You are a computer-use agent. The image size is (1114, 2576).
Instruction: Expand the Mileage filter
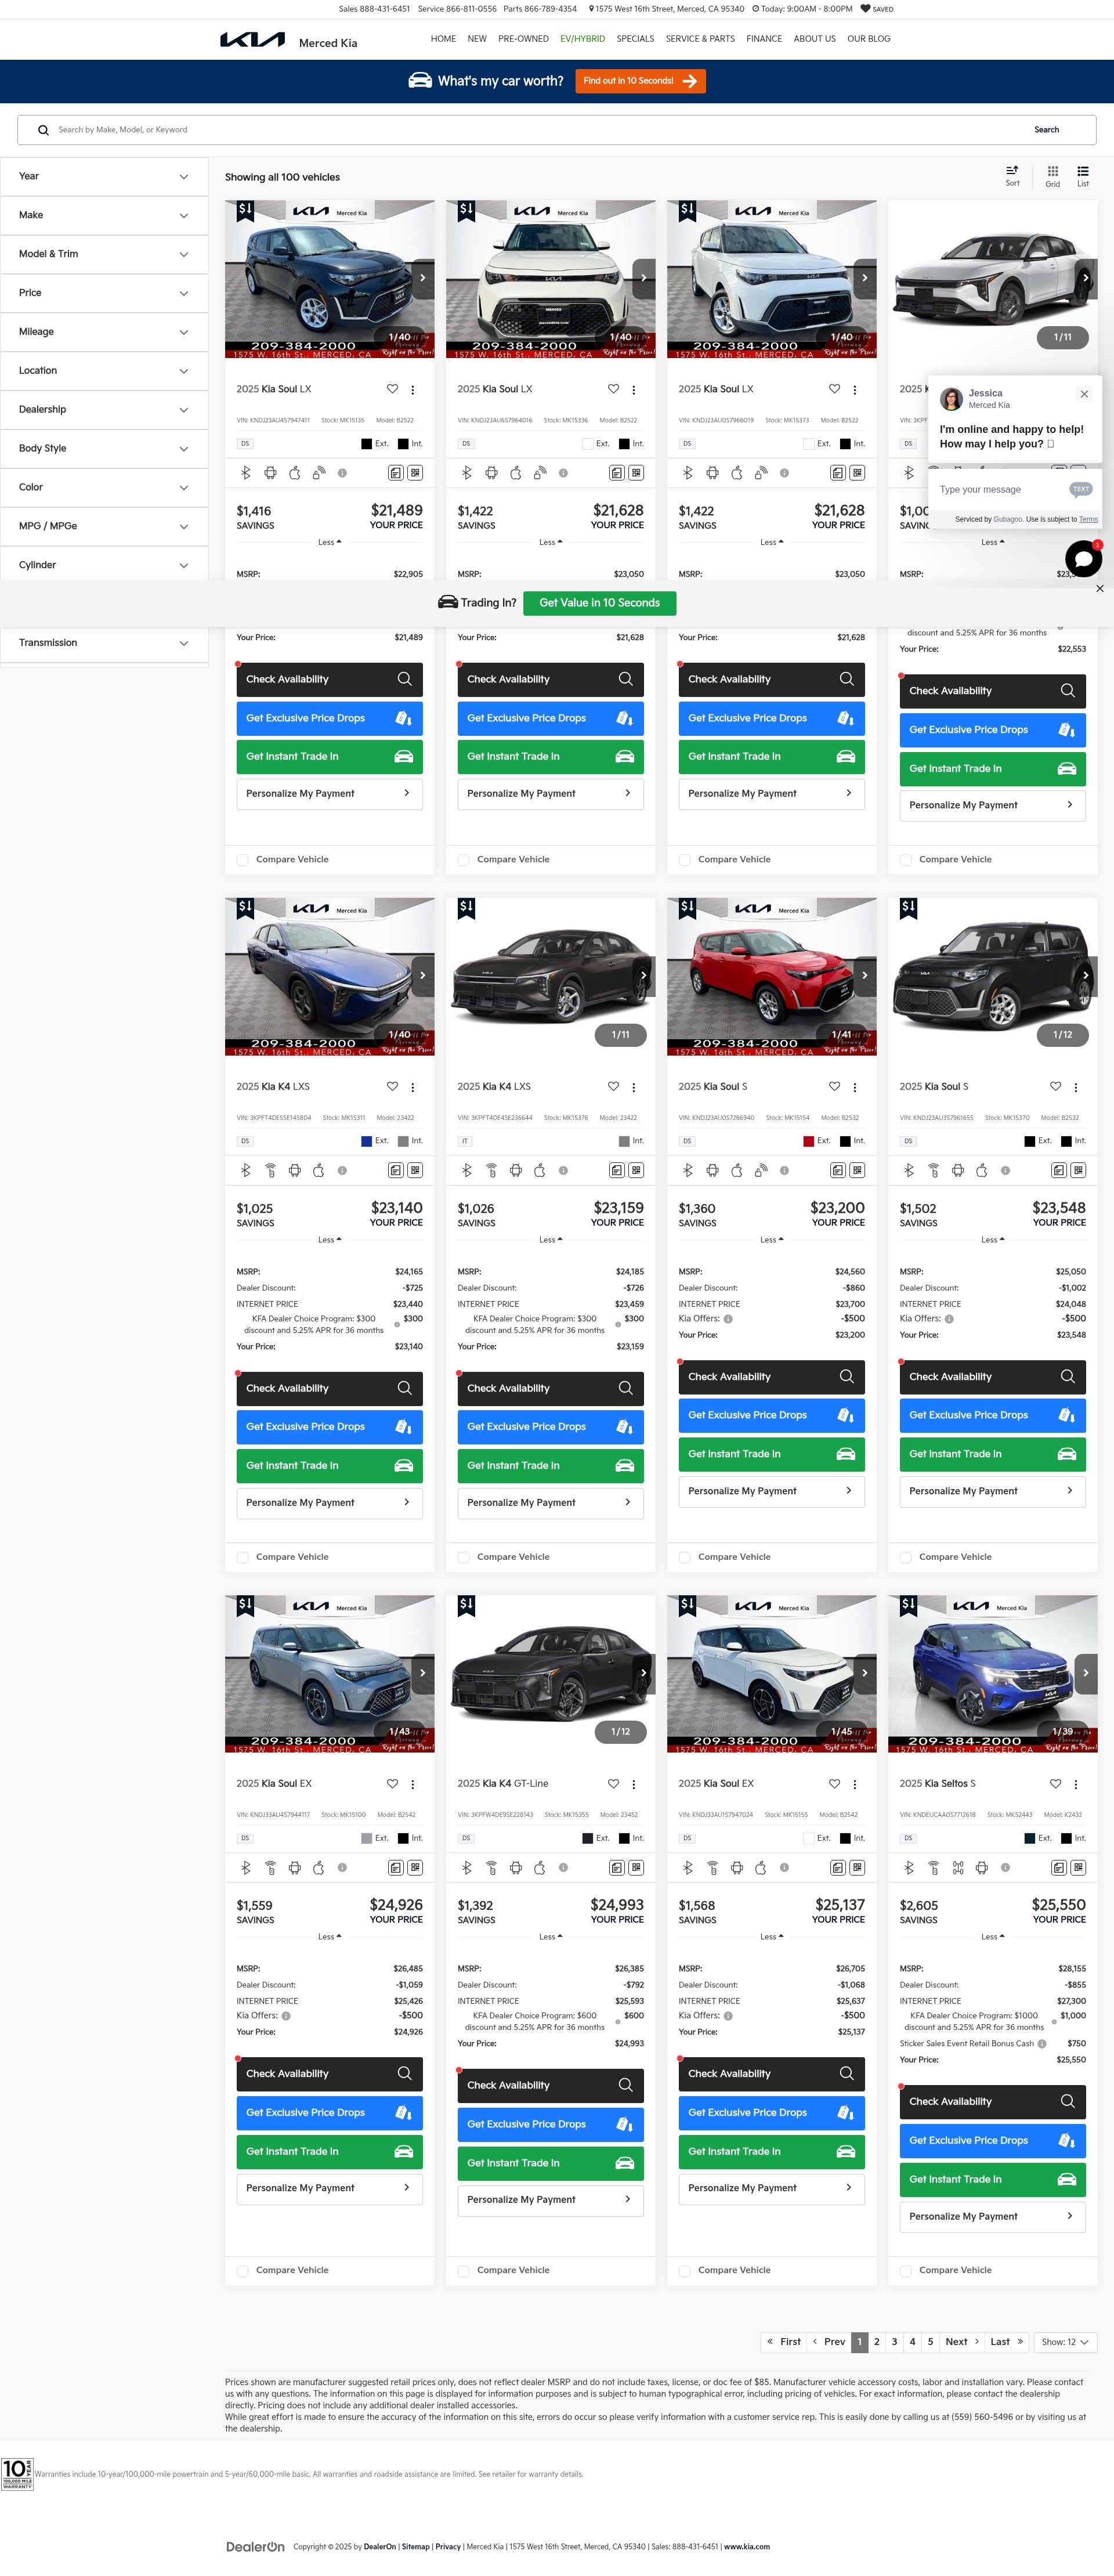tap(104, 332)
